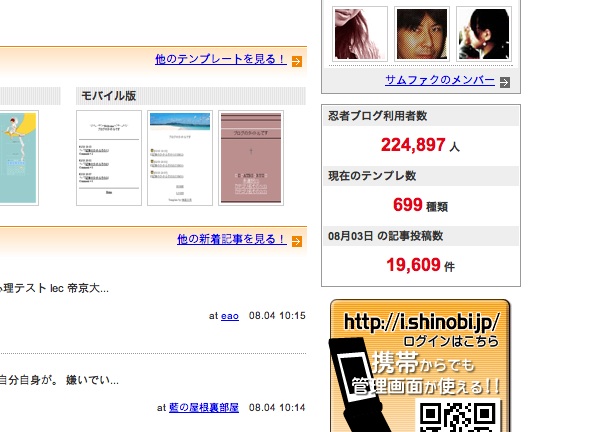This screenshot has width=607, height=432.
Task: Open the 他のテンプレートを見る！ link
Action: click(x=221, y=59)
